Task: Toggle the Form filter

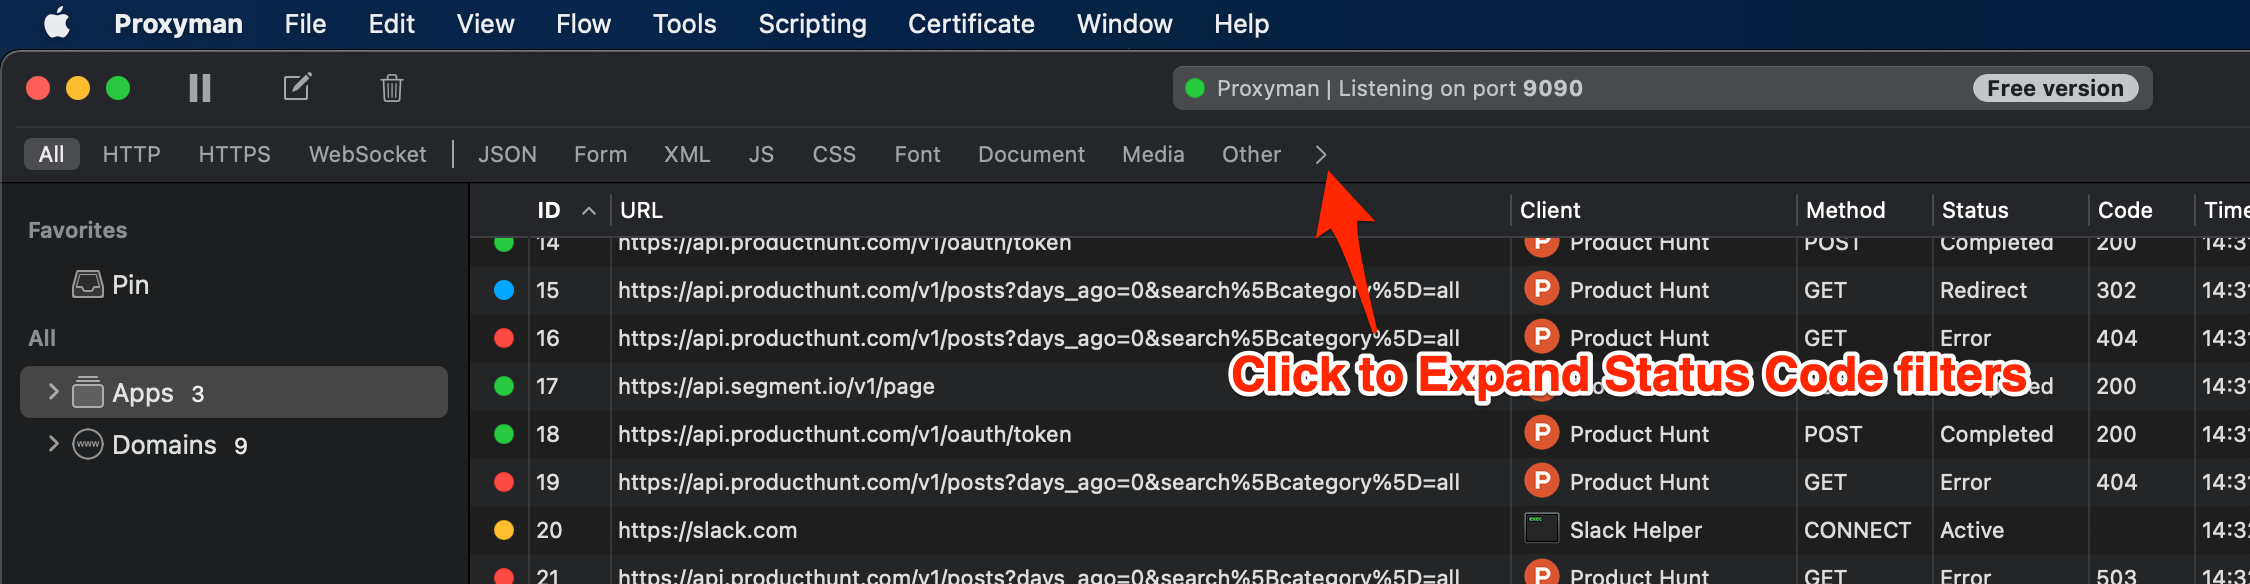Action: click(x=600, y=154)
